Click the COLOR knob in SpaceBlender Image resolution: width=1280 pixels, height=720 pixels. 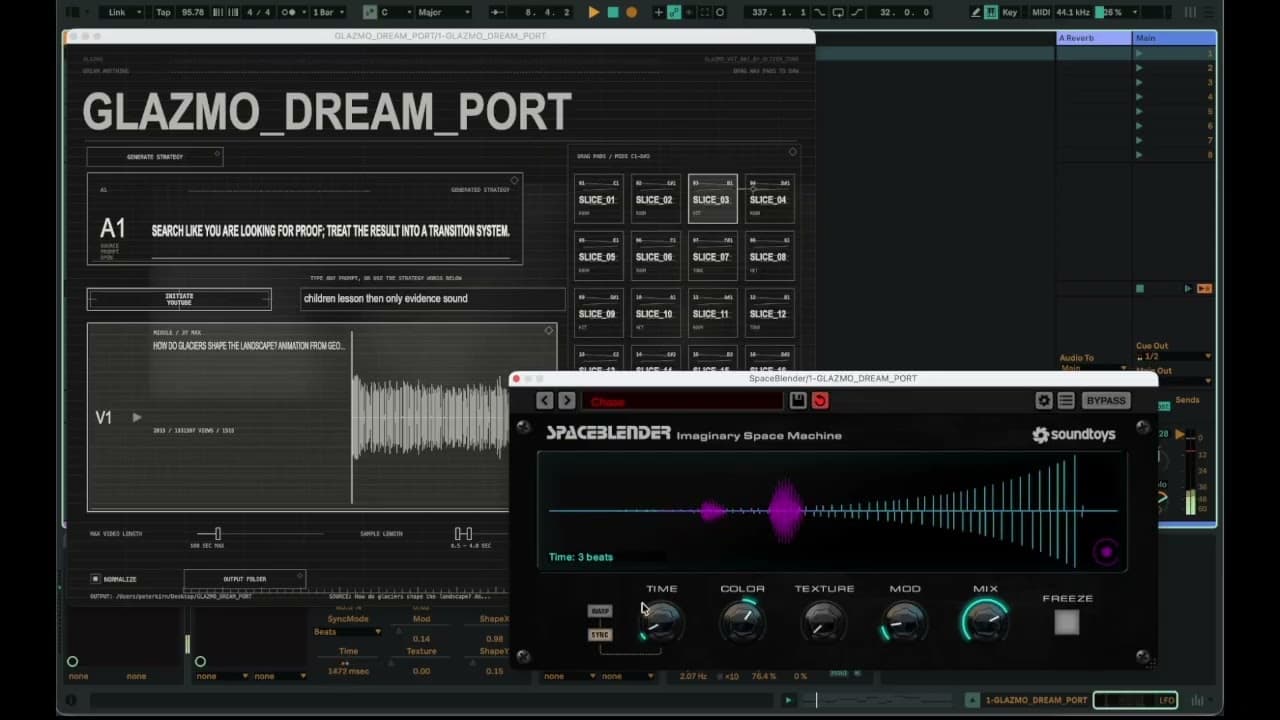(742, 623)
